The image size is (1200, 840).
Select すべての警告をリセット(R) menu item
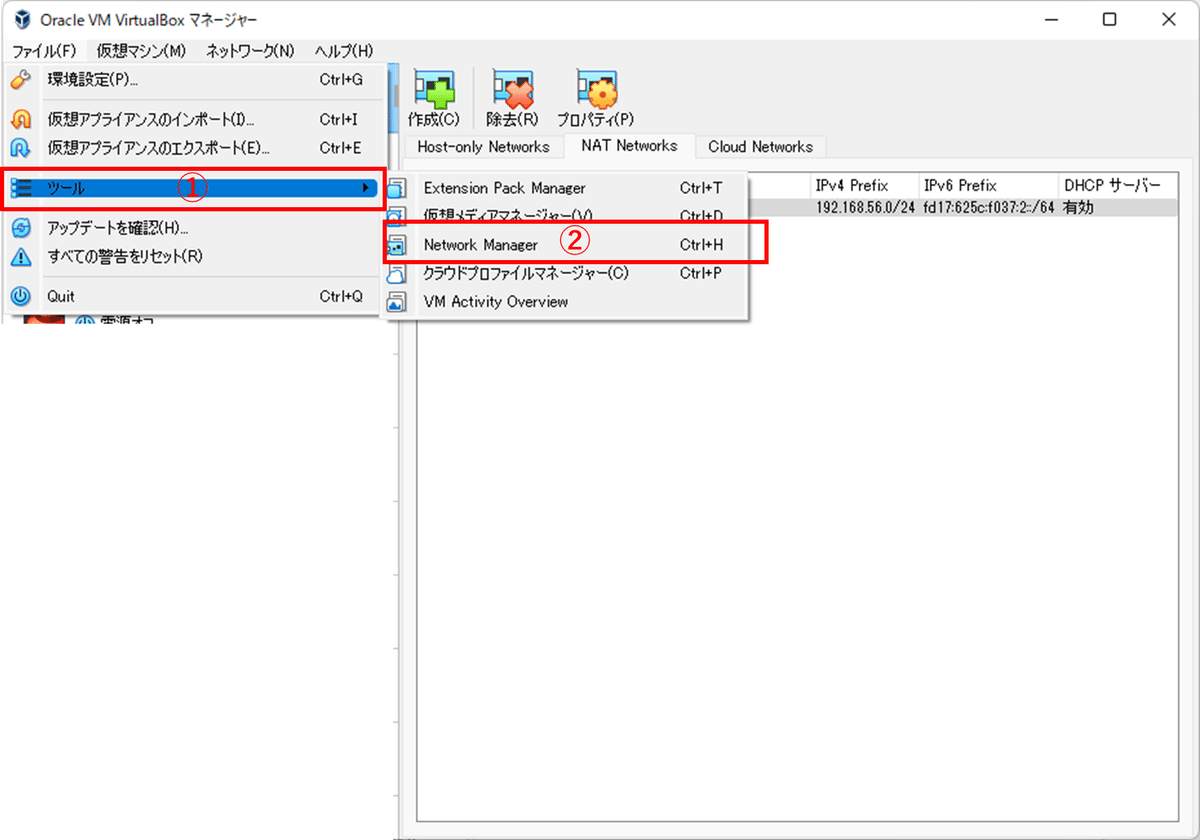pyautogui.click(x=194, y=256)
